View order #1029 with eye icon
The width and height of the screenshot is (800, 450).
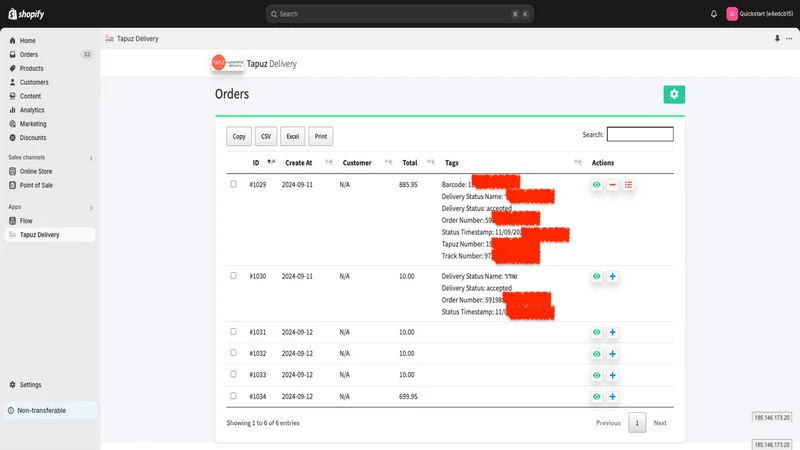[596, 185]
